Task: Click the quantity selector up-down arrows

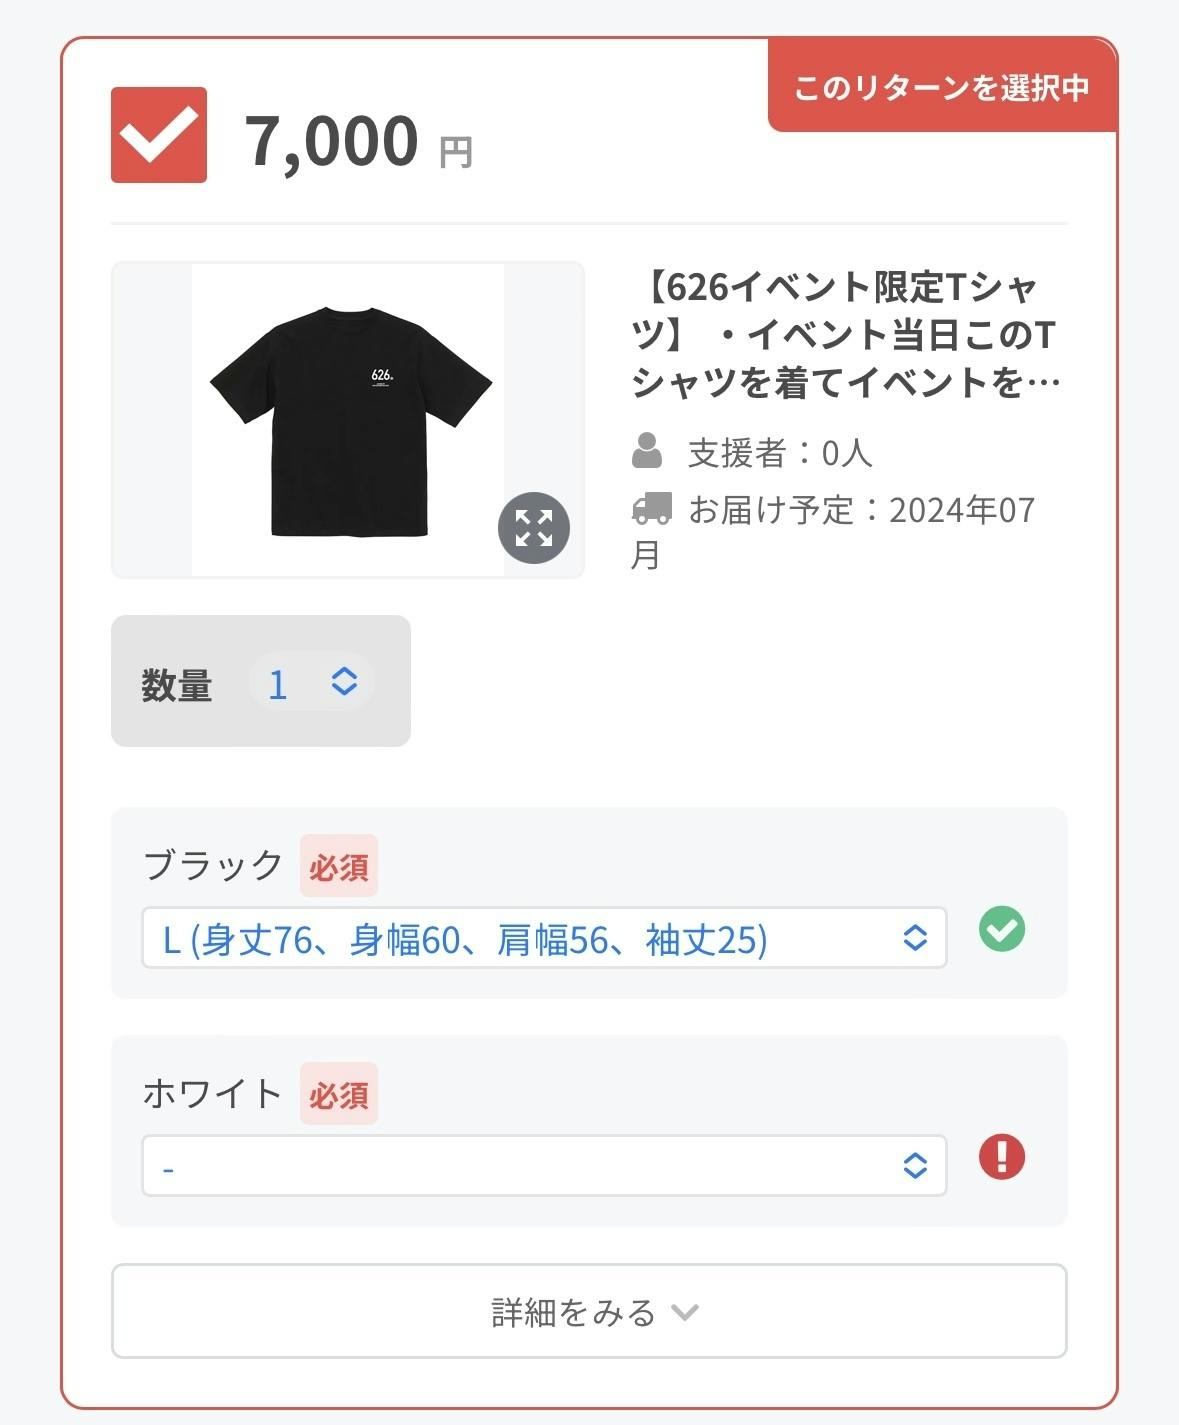Action: [344, 682]
